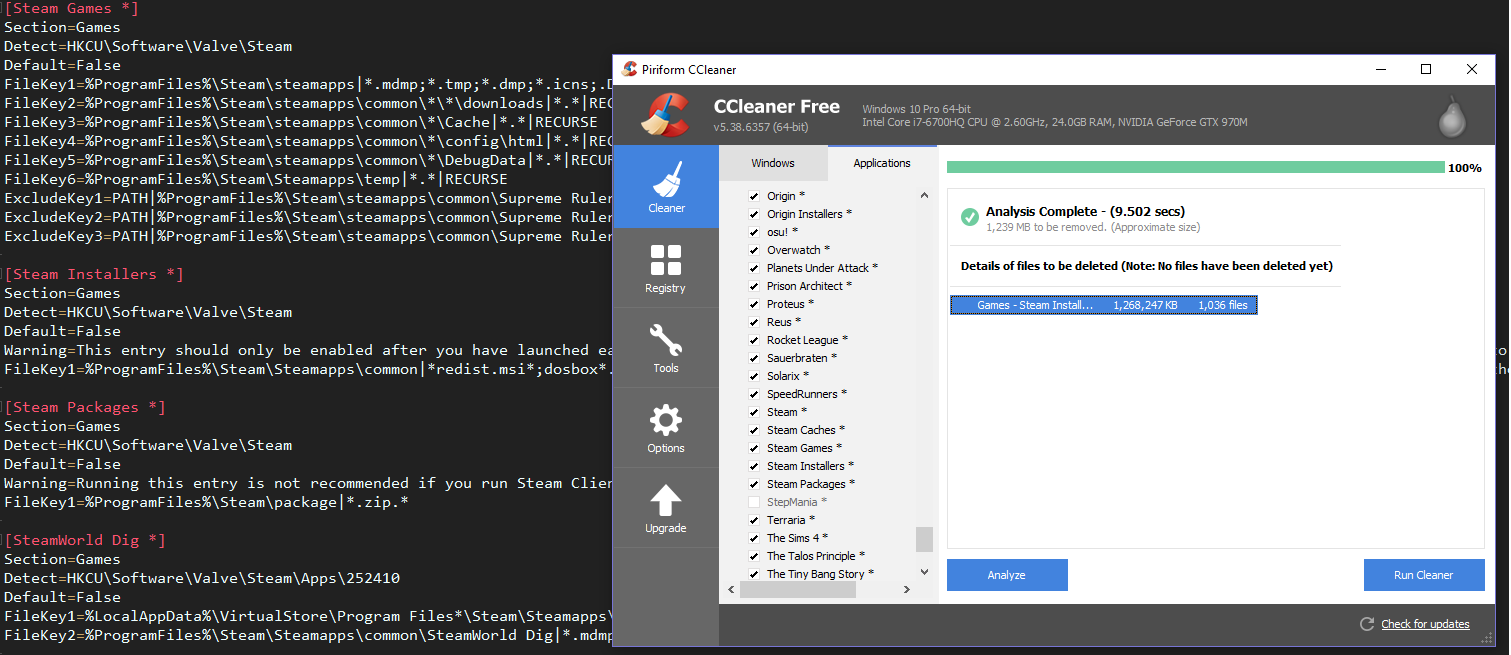This screenshot has height=655, width=1511.
Task: Click the pear icon in CCleaner header
Action: 1452,116
